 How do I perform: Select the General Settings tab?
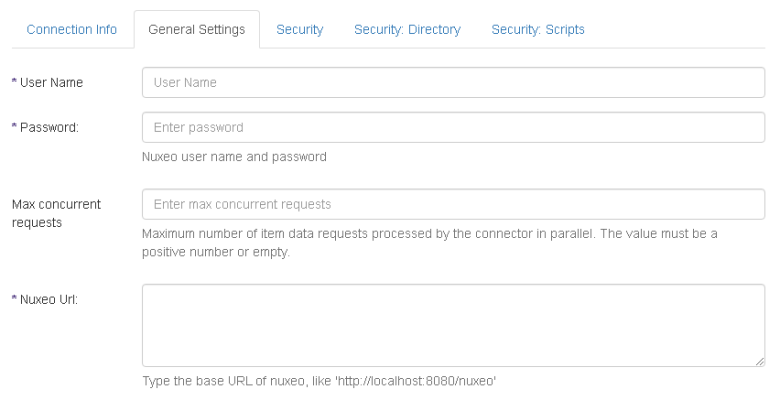point(196,30)
